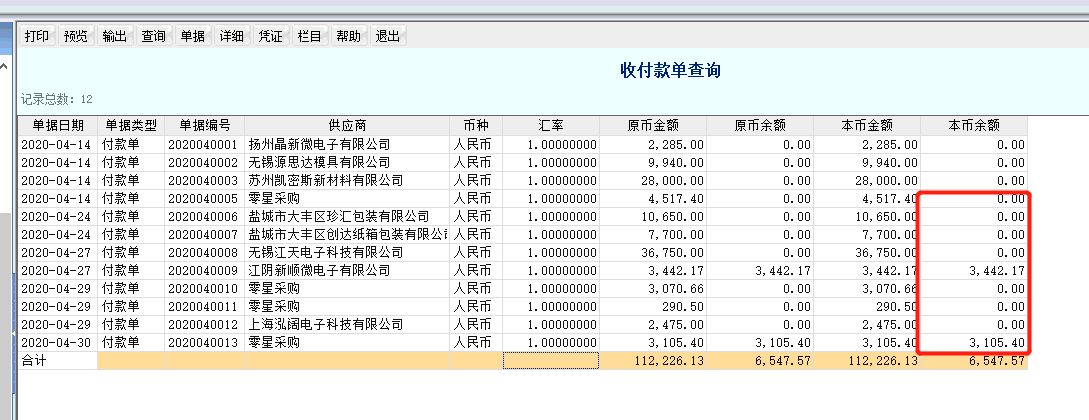The width and height of the screenshot is (1089, 420).
Task: Click the 112,226.13 原币金额 total
Action: [x=653, y=361]
